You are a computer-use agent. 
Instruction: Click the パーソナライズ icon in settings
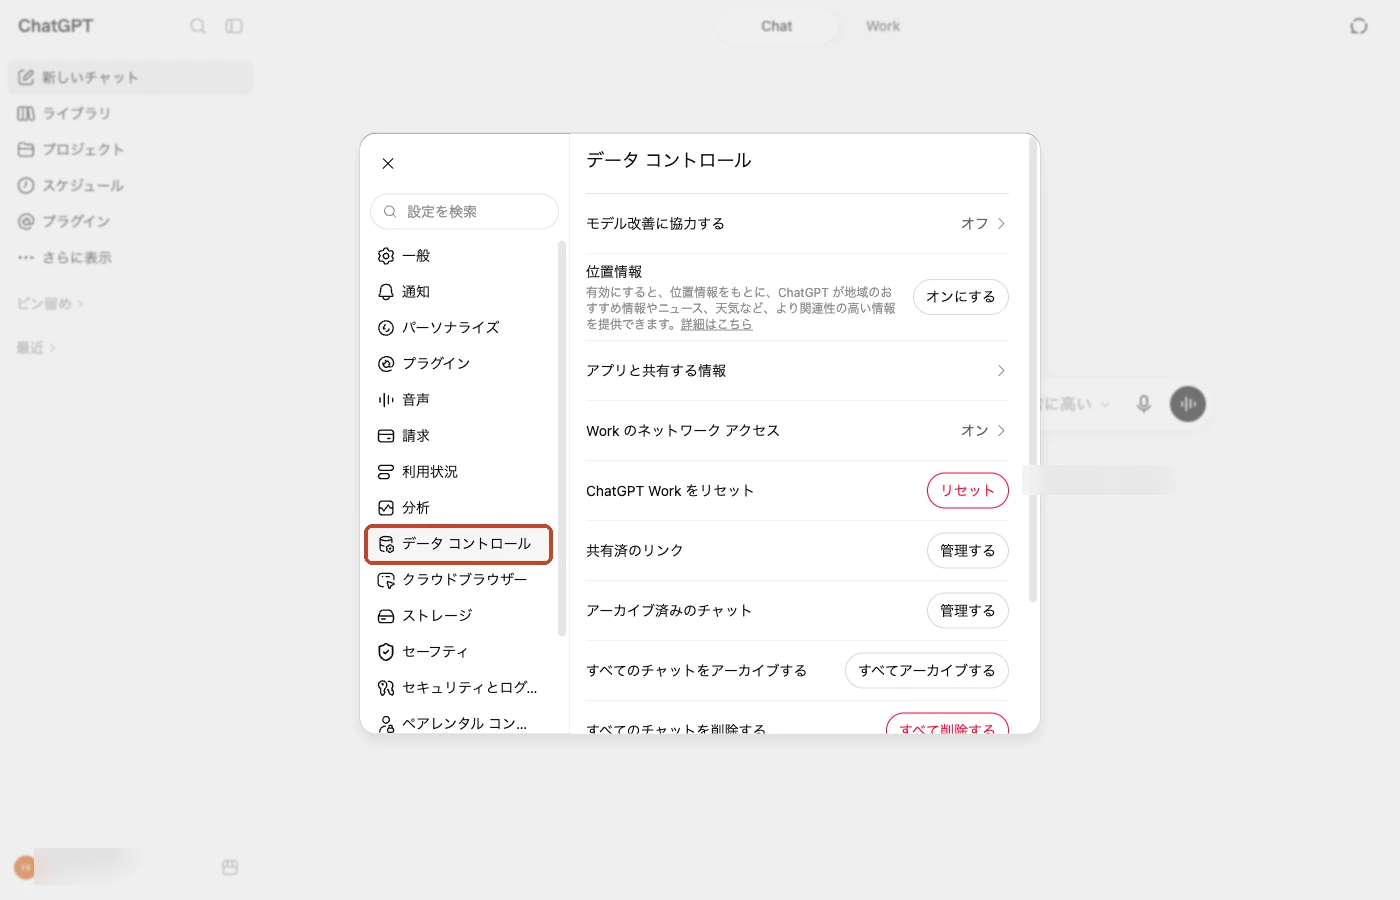386,328
